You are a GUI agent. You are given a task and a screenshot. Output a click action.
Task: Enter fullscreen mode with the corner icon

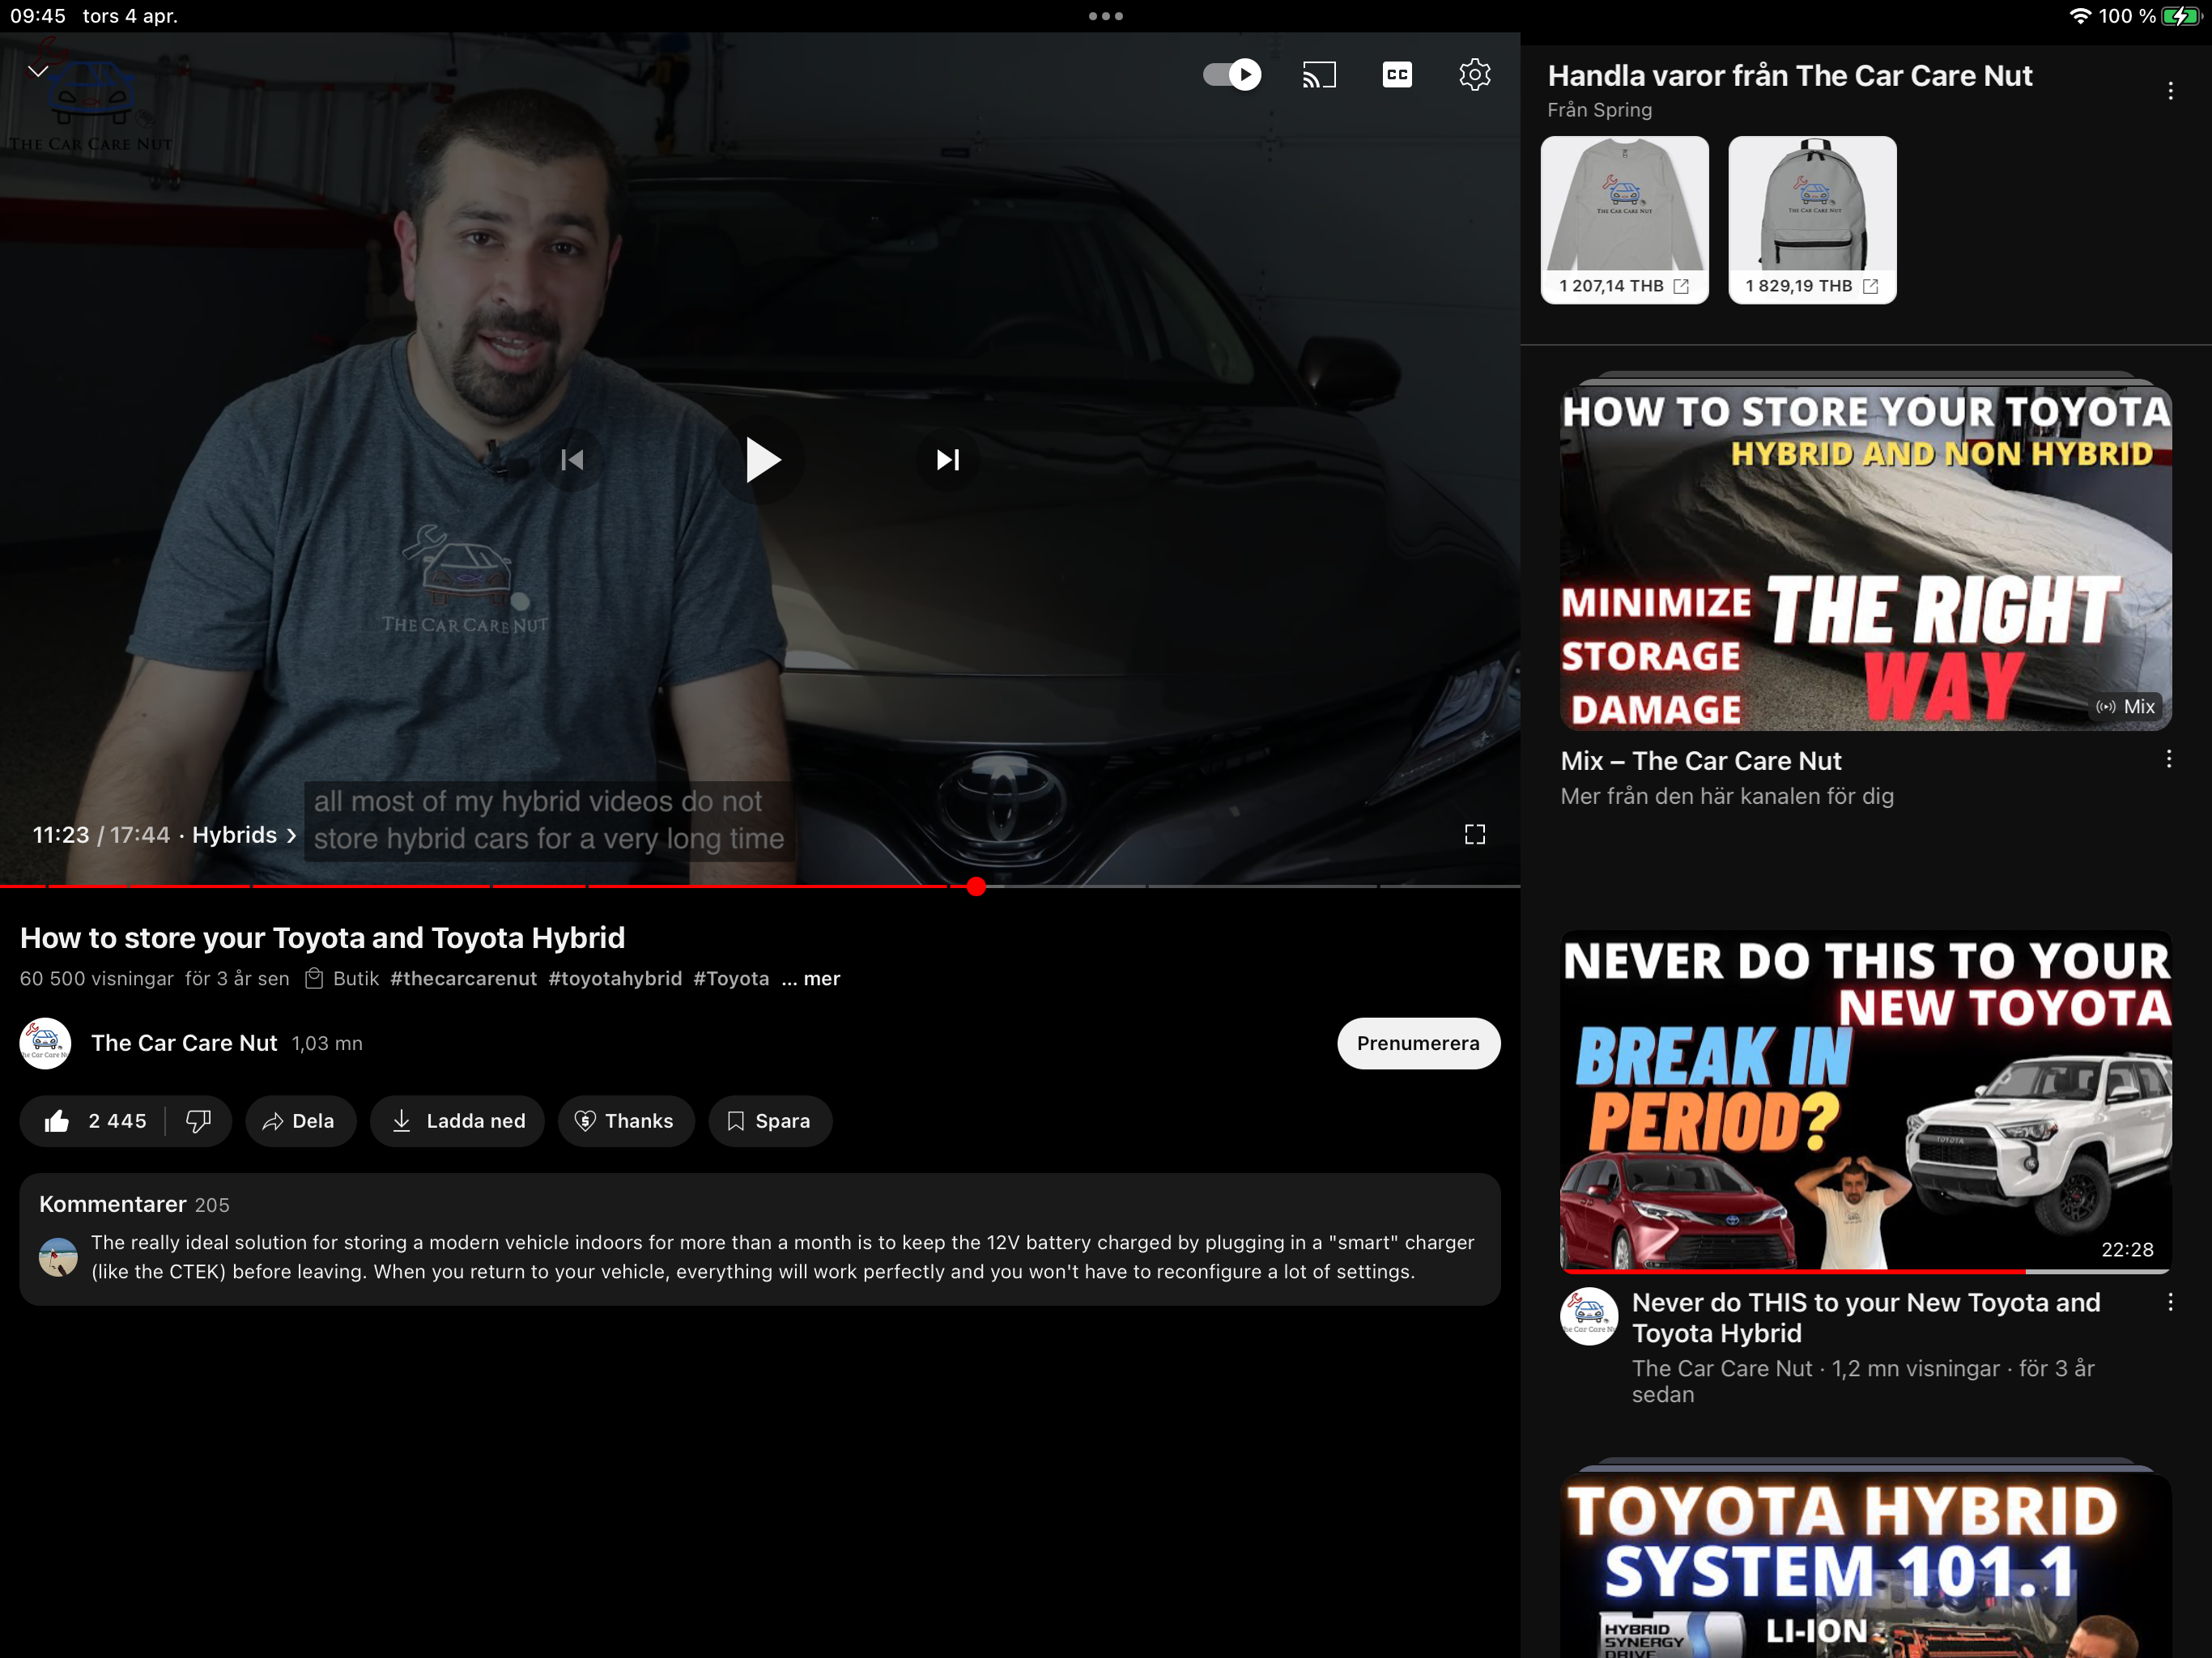1474,834
